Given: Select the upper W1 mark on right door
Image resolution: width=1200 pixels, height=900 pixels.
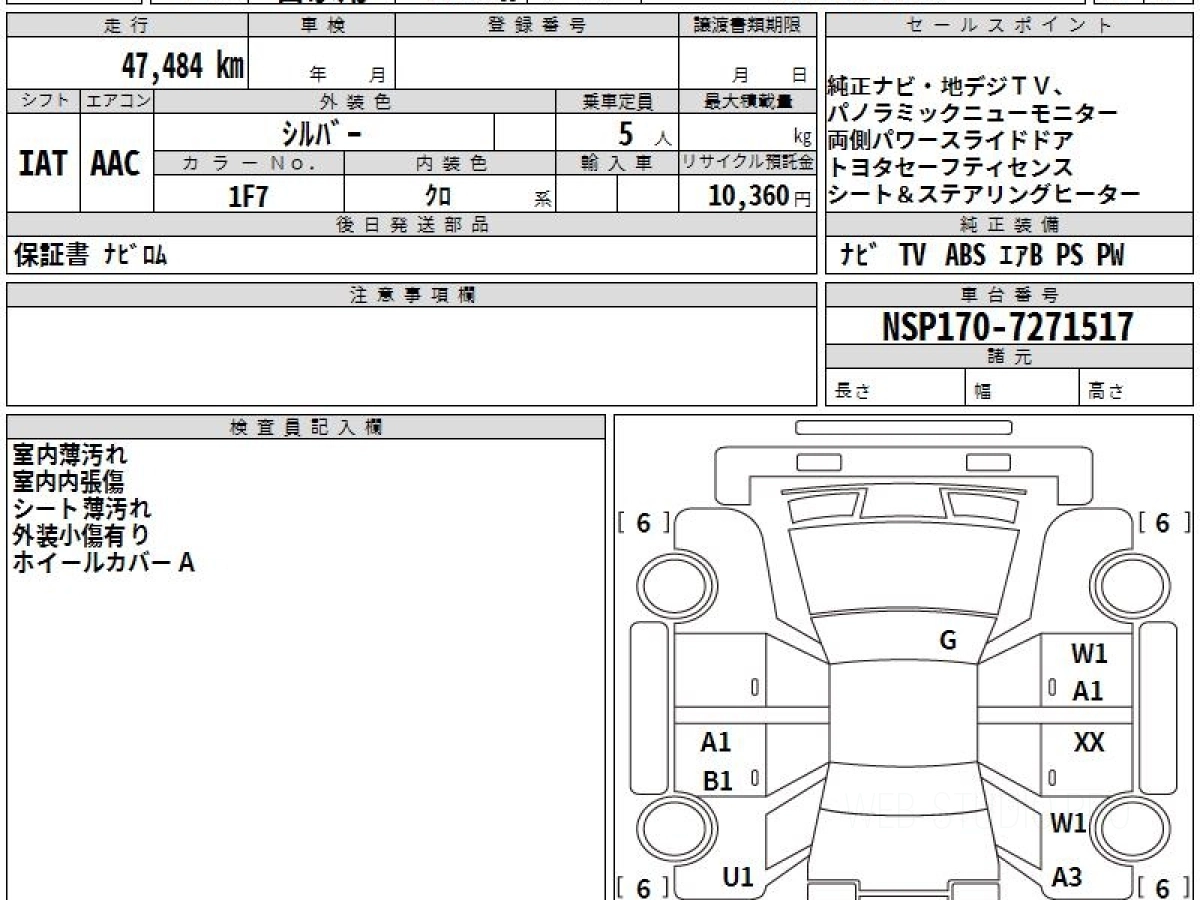Looking at the screenshot, I should pos(1089,655).
